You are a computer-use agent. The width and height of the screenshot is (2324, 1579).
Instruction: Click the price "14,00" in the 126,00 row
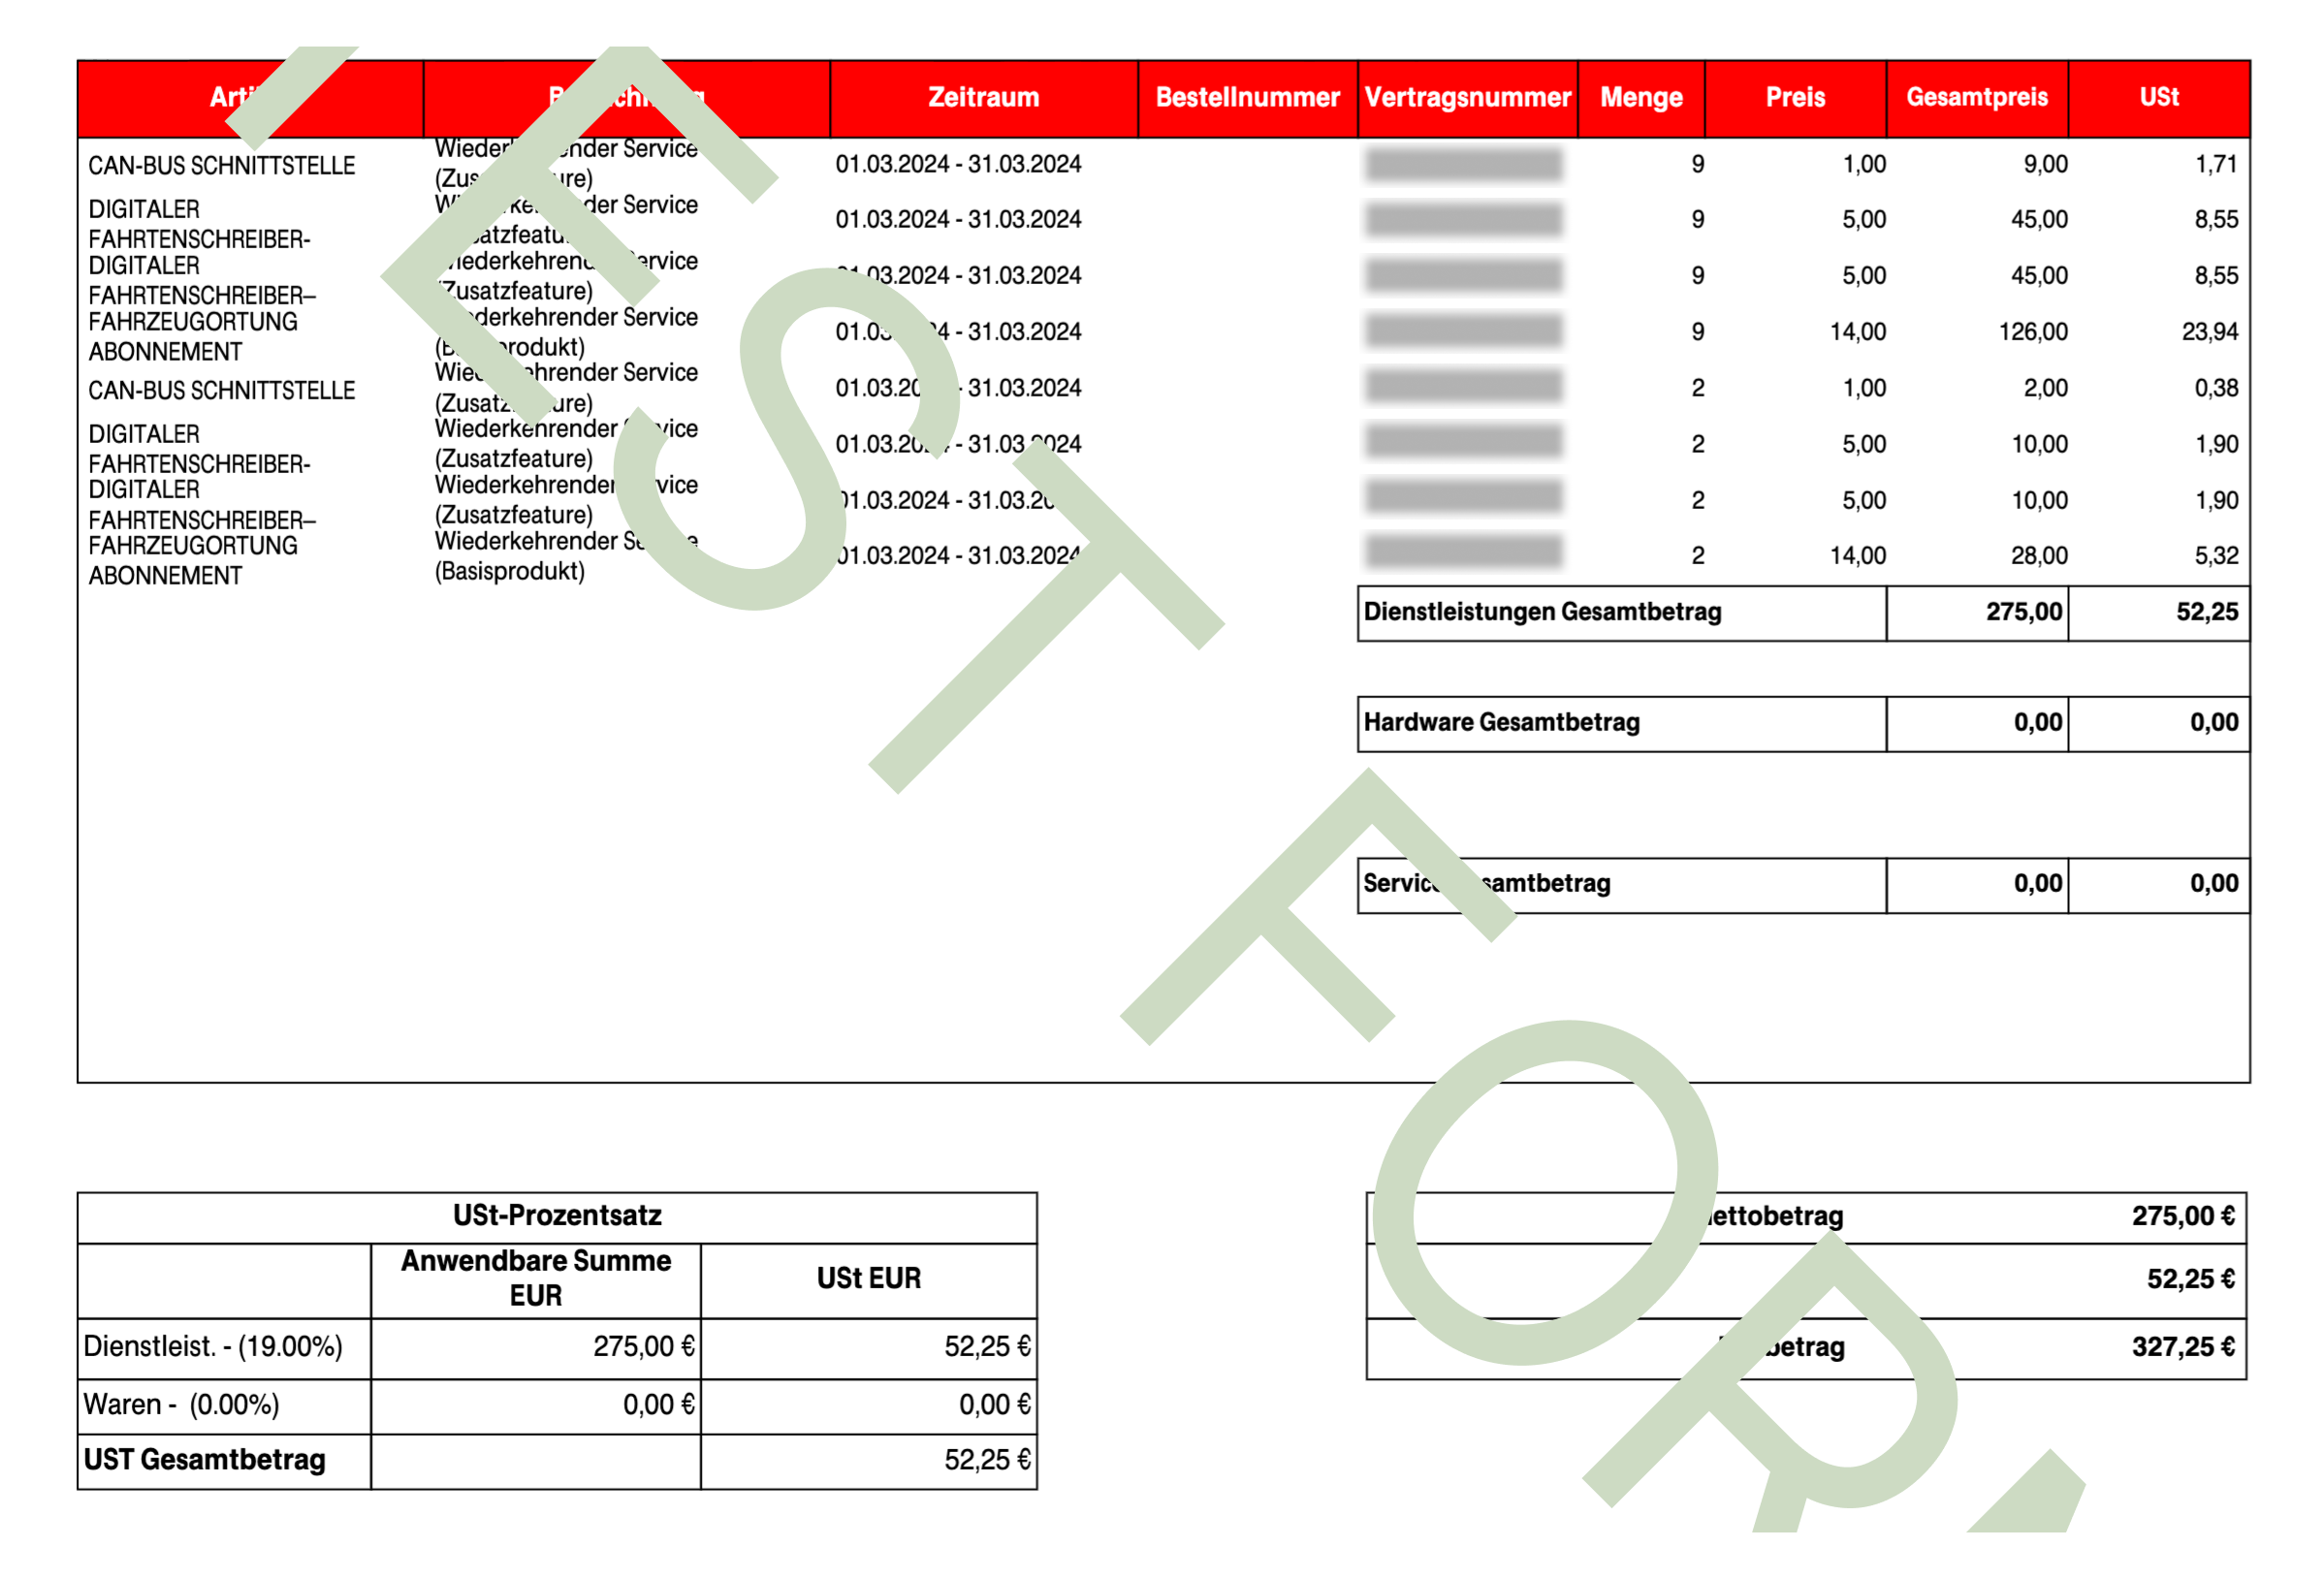(x=1858, y=332)
